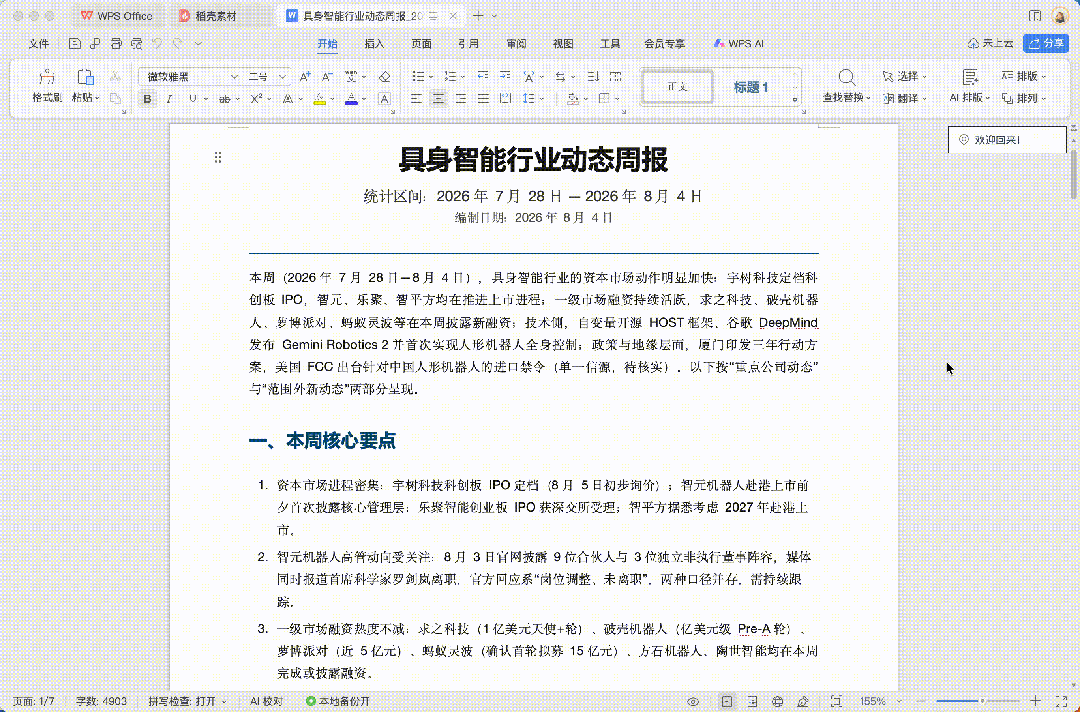Viewport: 1081px width, 713px height.
Task: Toggle strikethrough formatting
Action: coord(224,99)
